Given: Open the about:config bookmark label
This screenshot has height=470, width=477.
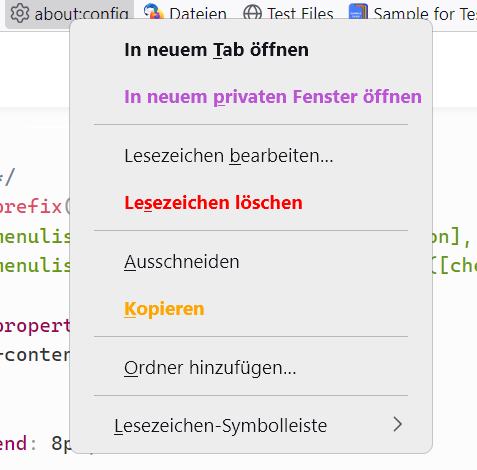Looking at the screenshot, I should (x=82, y=14).
